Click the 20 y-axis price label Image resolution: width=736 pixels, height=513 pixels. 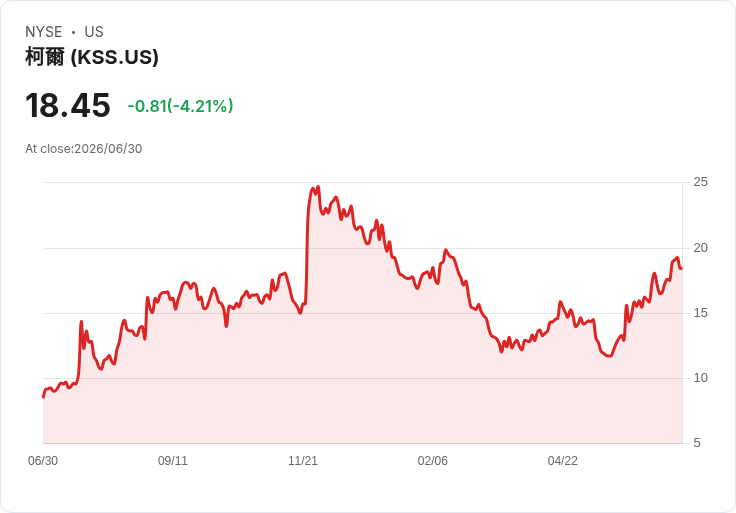tap(700, 248)
